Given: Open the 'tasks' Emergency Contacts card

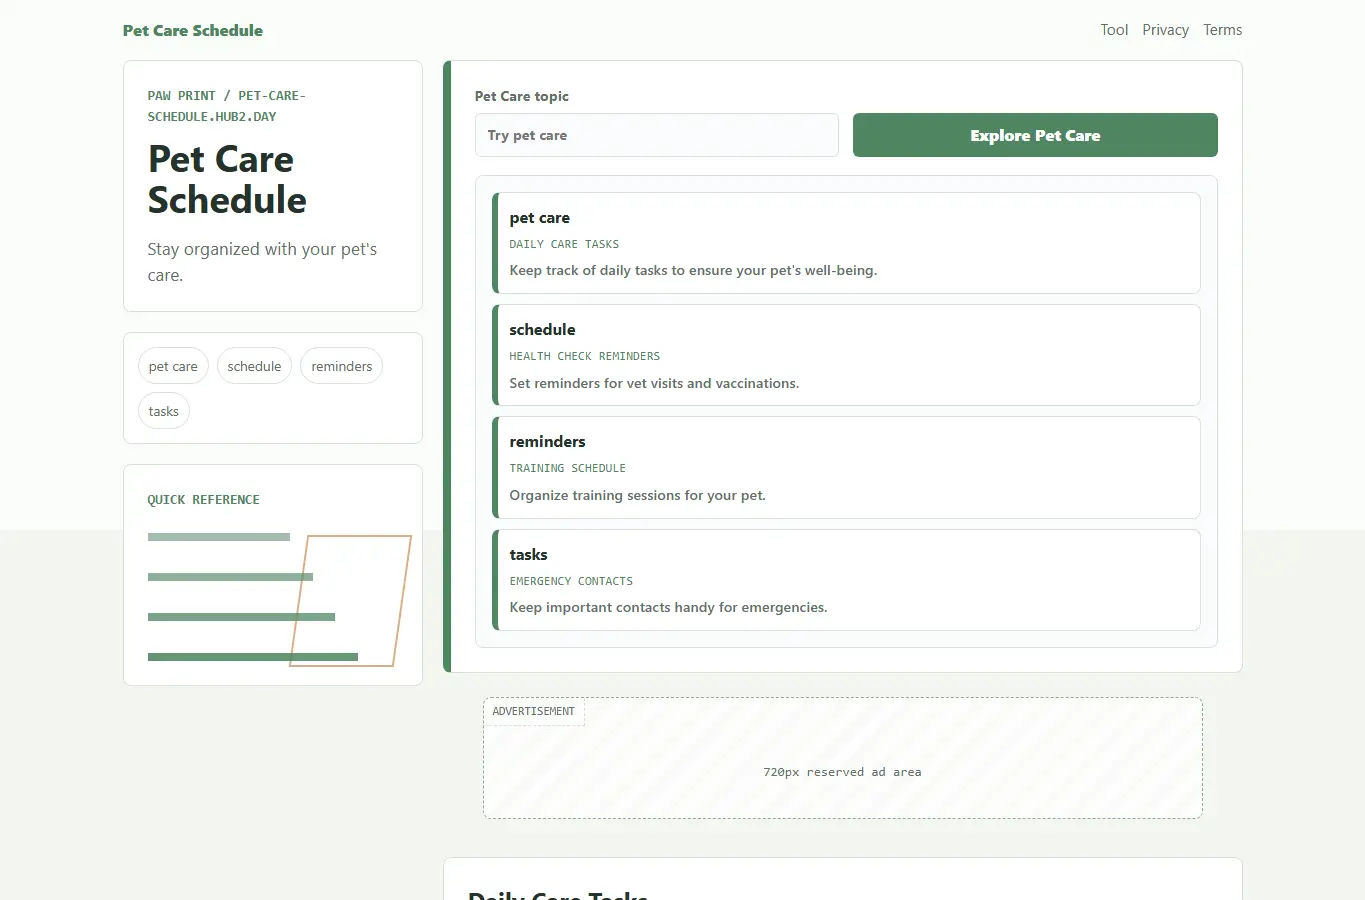Looking at the screenshot, I should point(846,580).
